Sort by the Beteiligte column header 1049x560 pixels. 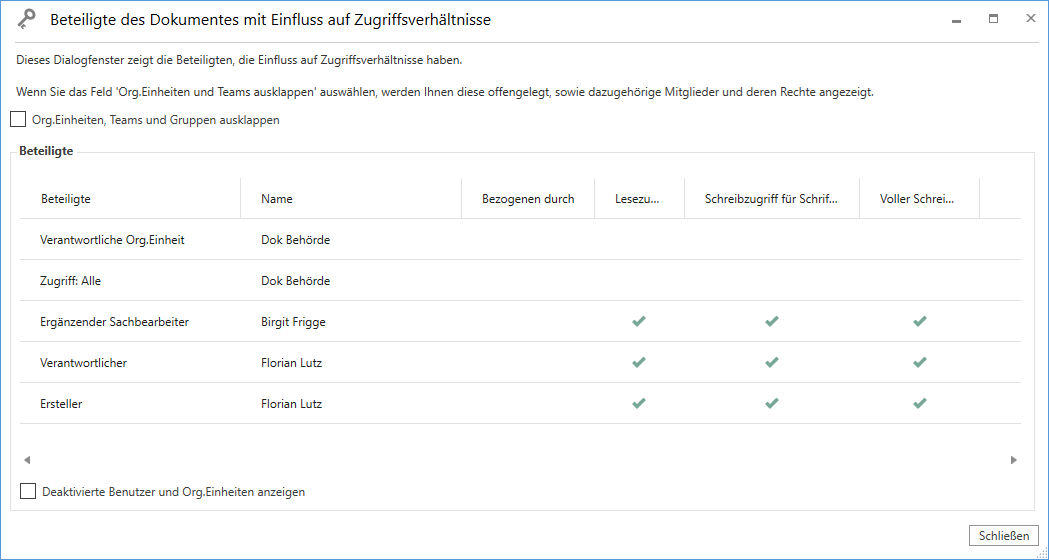[x=66, y=199]
